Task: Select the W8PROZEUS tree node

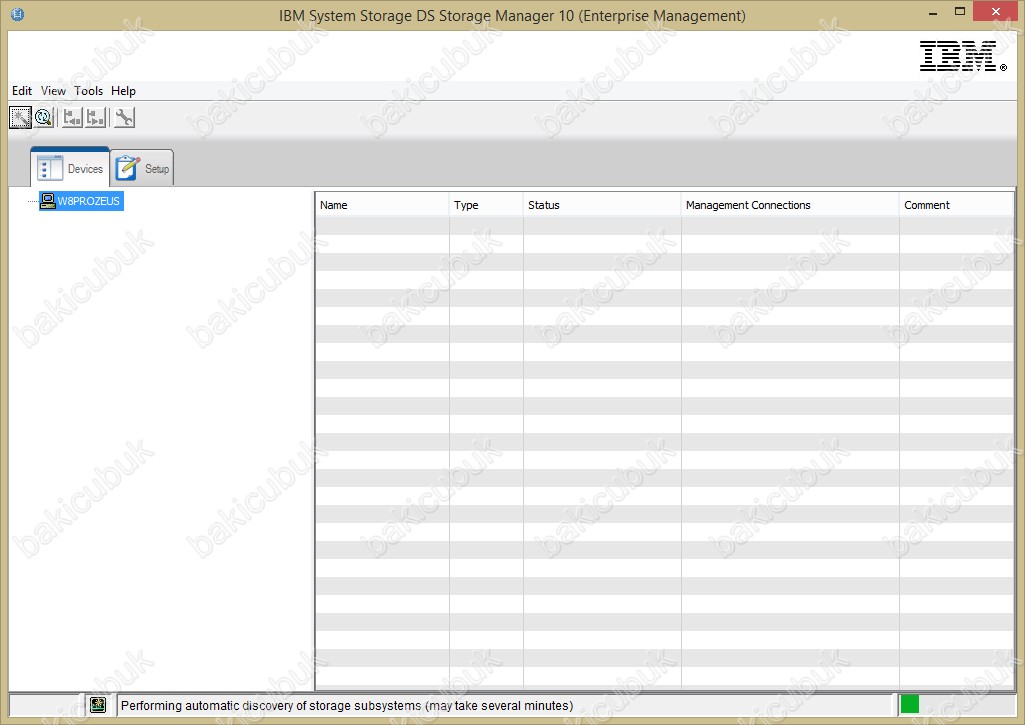Action: [88, 201]
